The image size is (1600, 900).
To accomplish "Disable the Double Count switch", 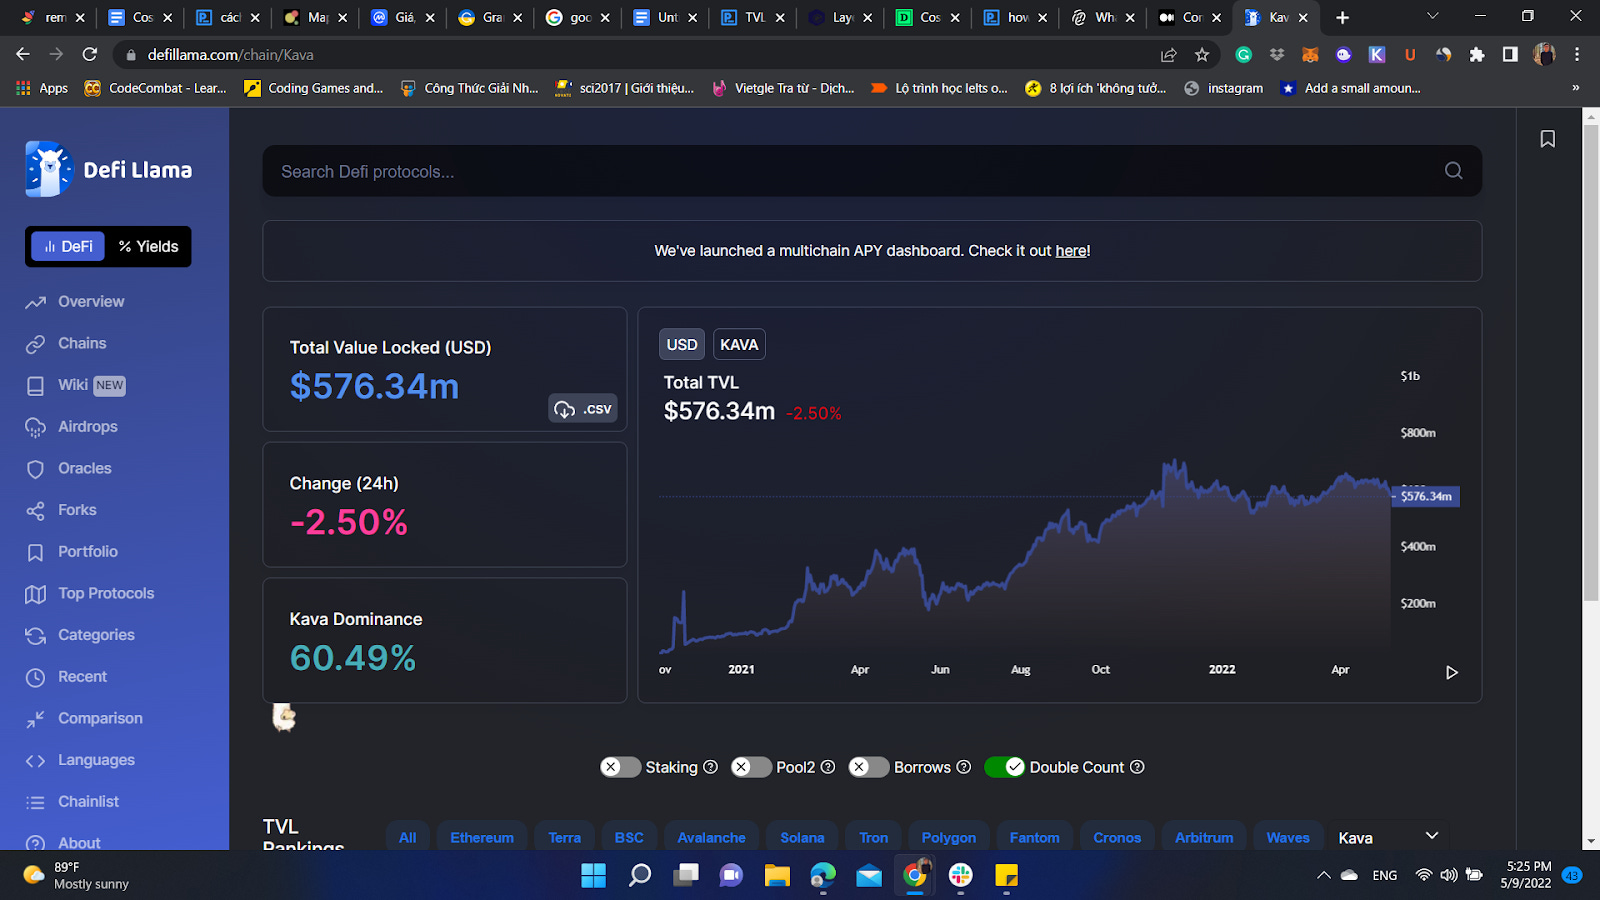I will (1005, 767).
